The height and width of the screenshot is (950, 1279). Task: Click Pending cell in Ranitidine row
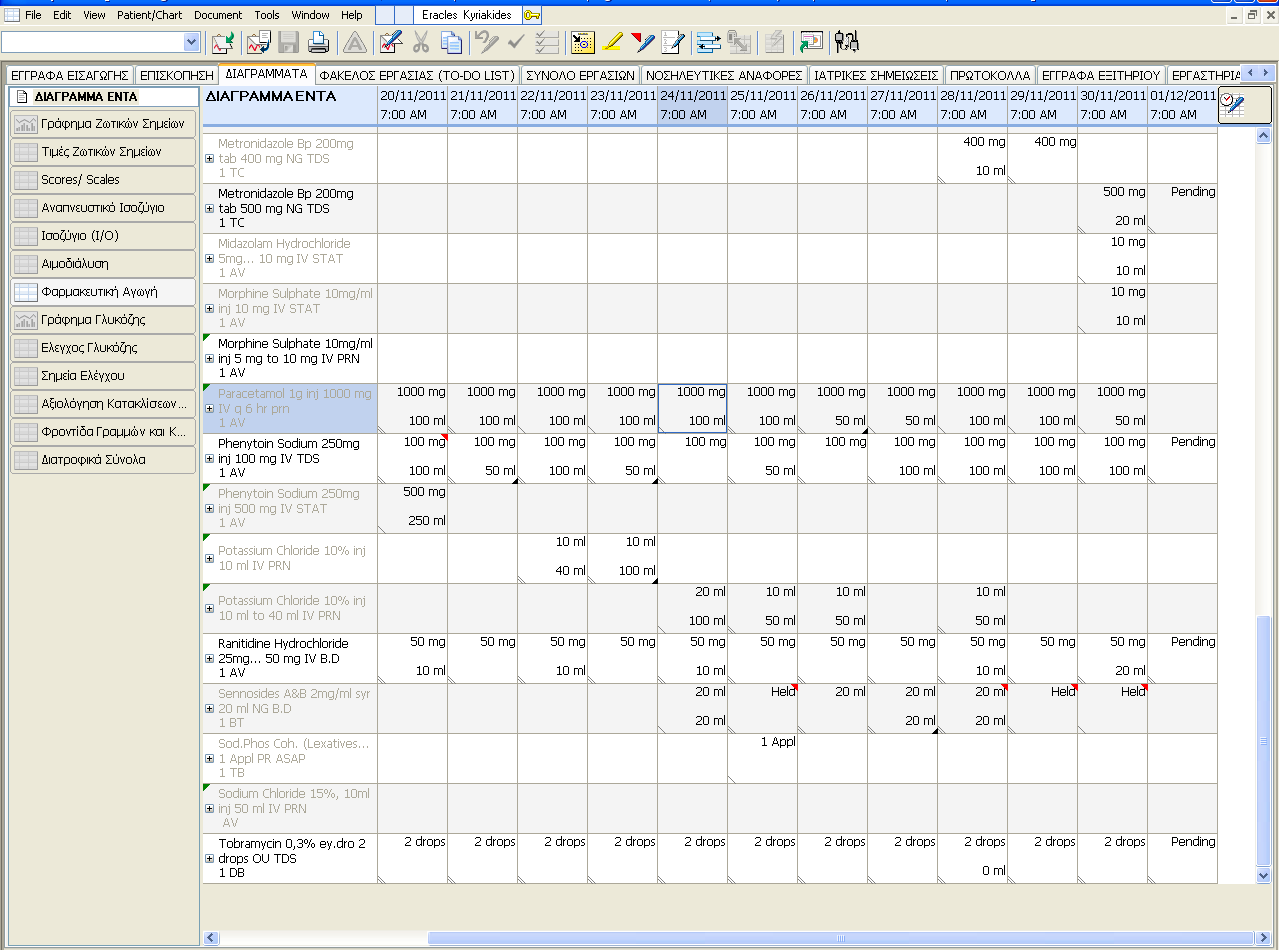pyautogui.click(x=1182, y=658)
